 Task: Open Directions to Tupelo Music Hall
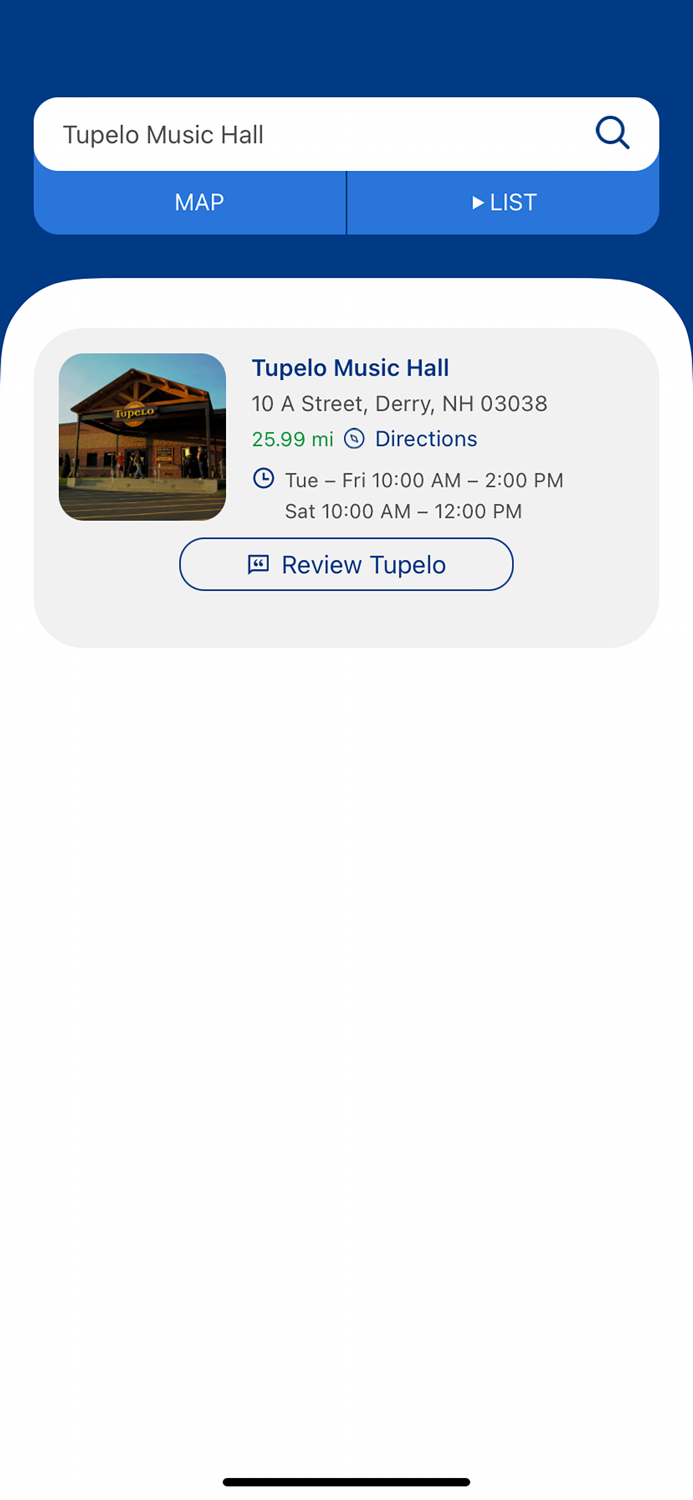coord(426,439)
